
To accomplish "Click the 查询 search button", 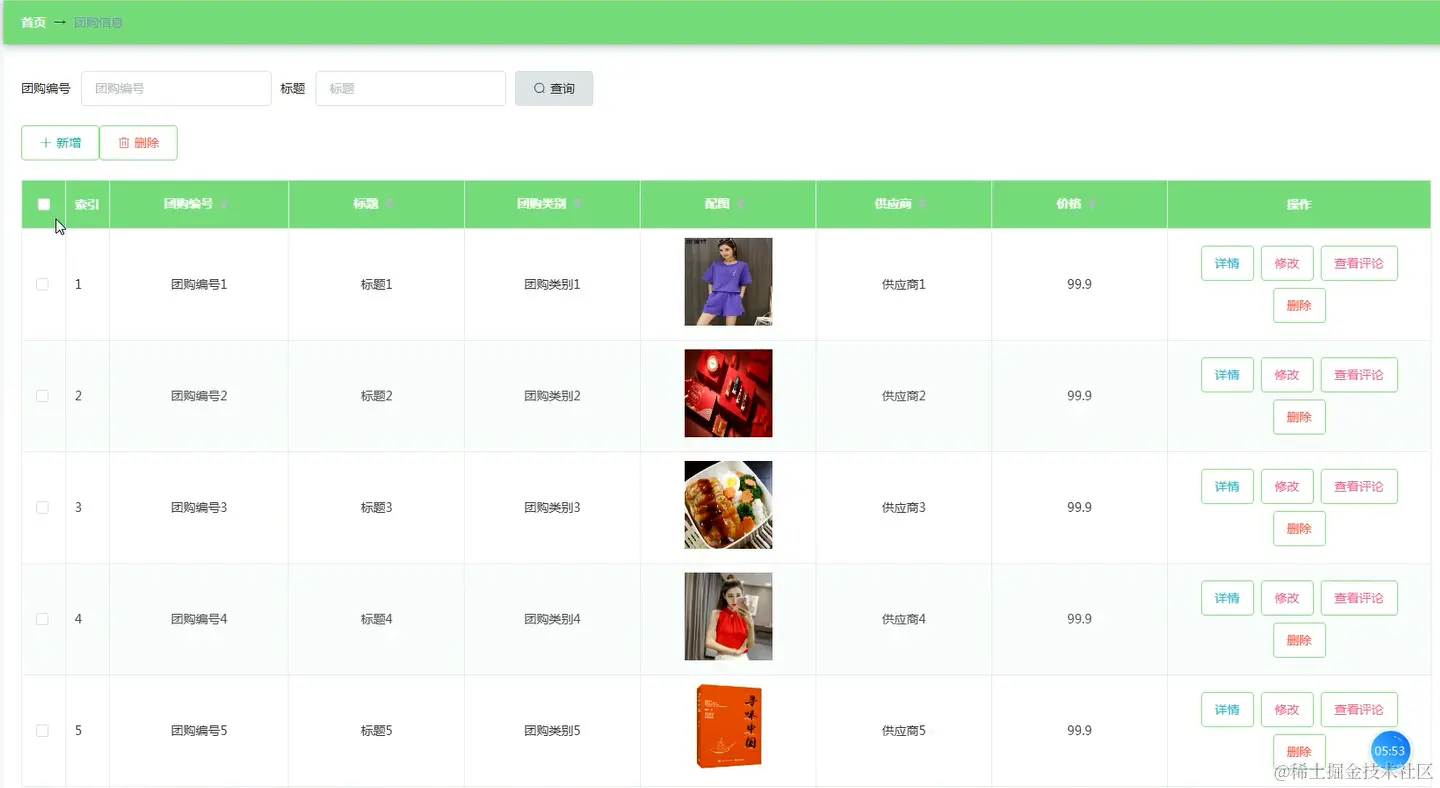I will [554, 88].
